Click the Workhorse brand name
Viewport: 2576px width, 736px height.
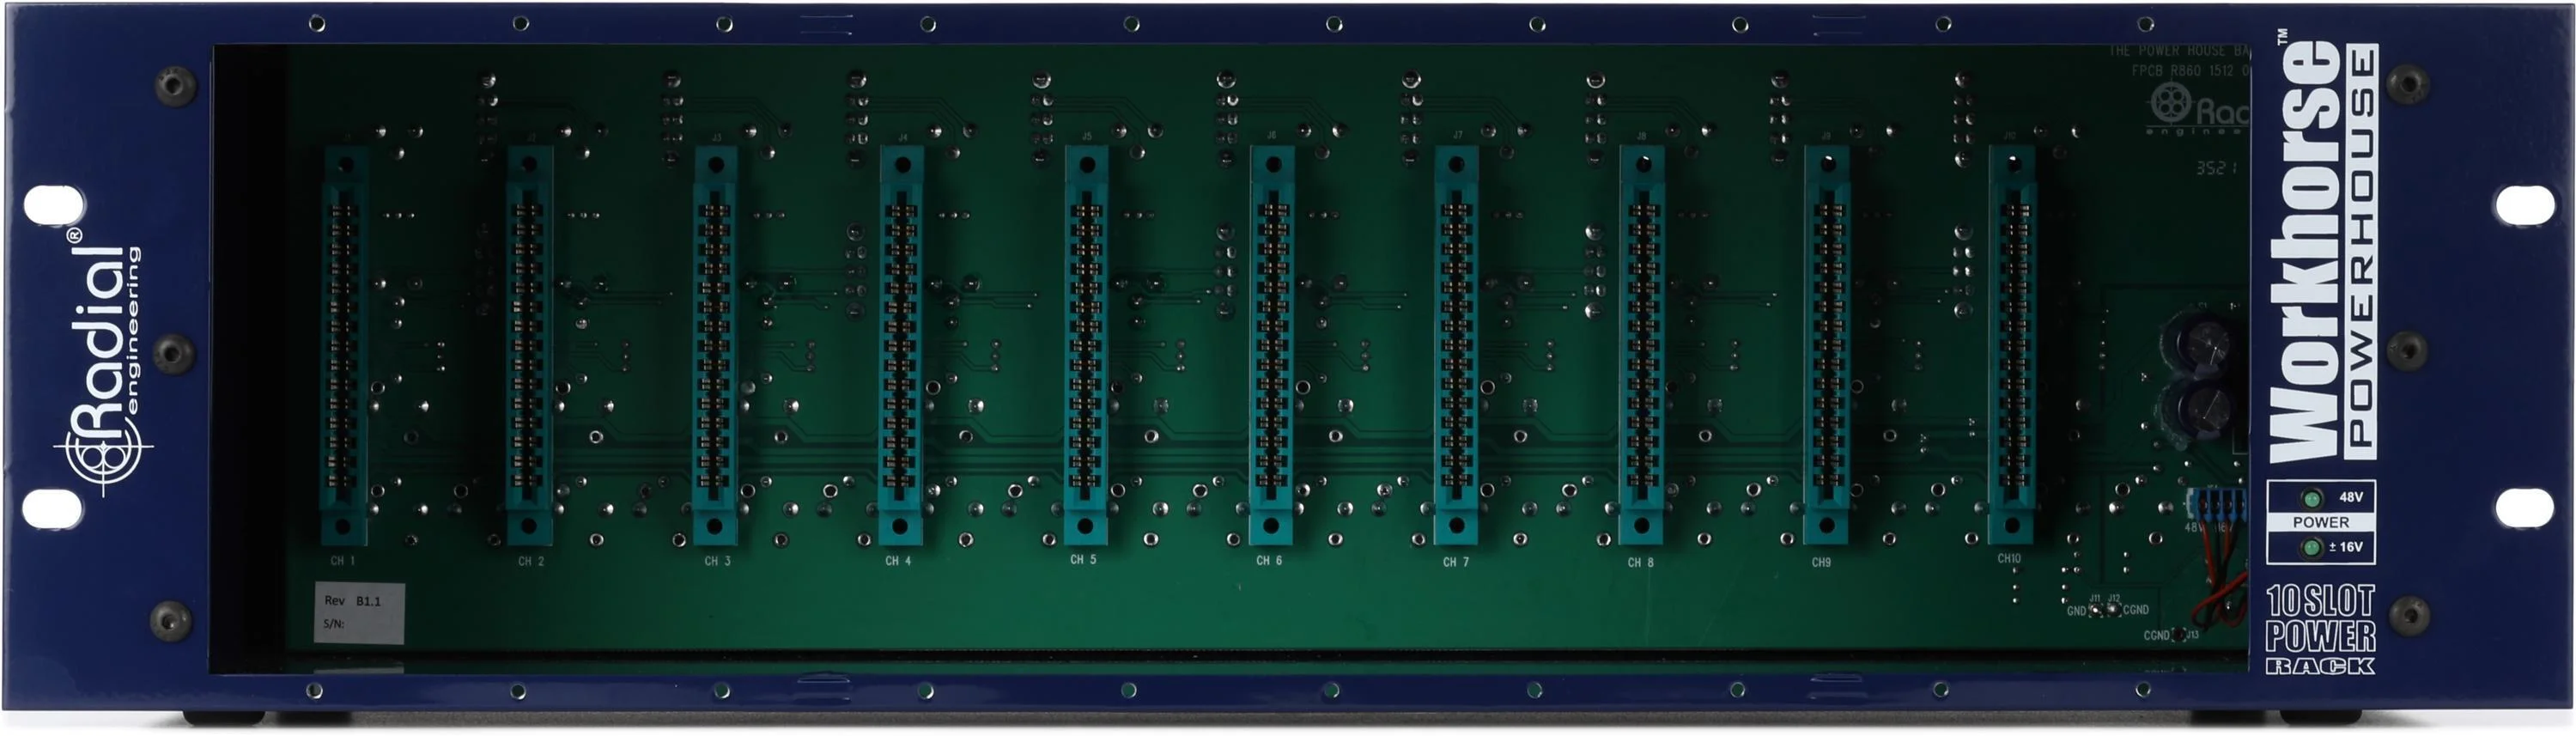(x=2305, y=250)
